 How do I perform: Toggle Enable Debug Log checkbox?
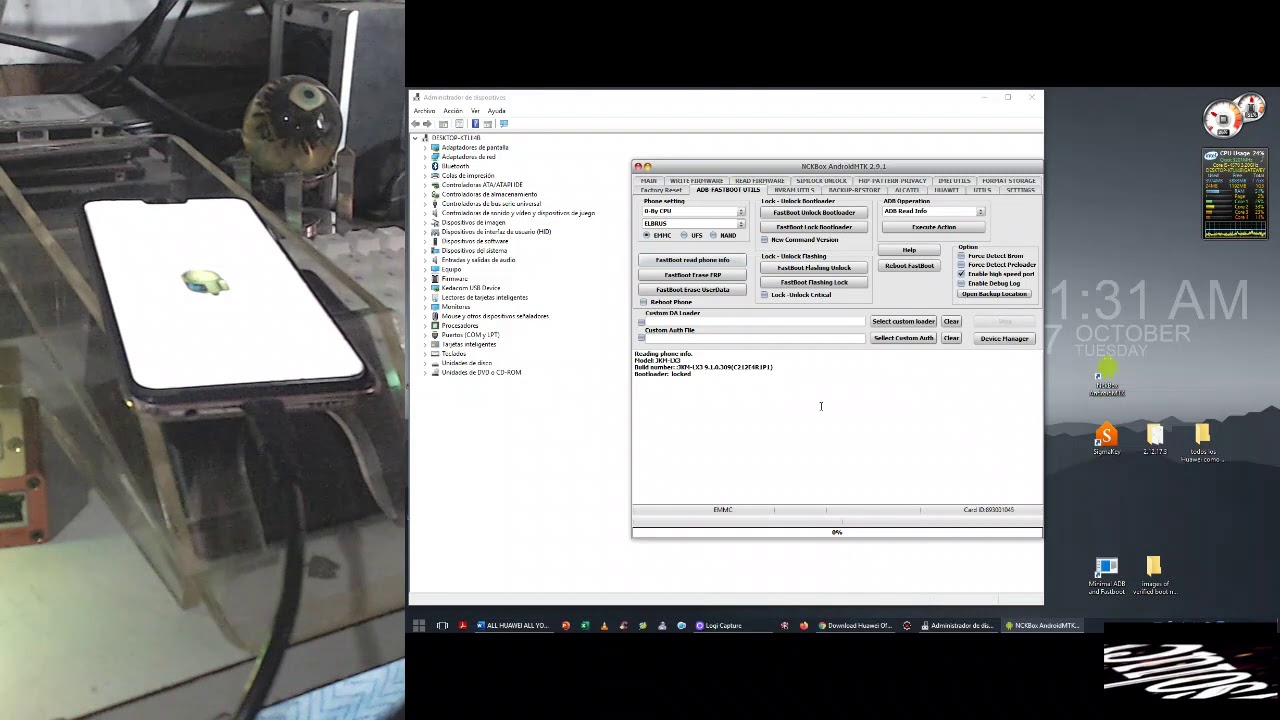pos(962,283)
